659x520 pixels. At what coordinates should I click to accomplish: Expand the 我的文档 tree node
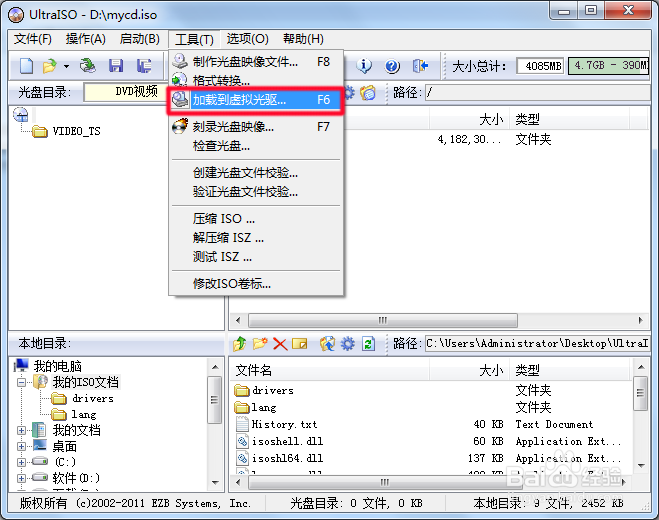pyautogui.click(x=21, y=430)
